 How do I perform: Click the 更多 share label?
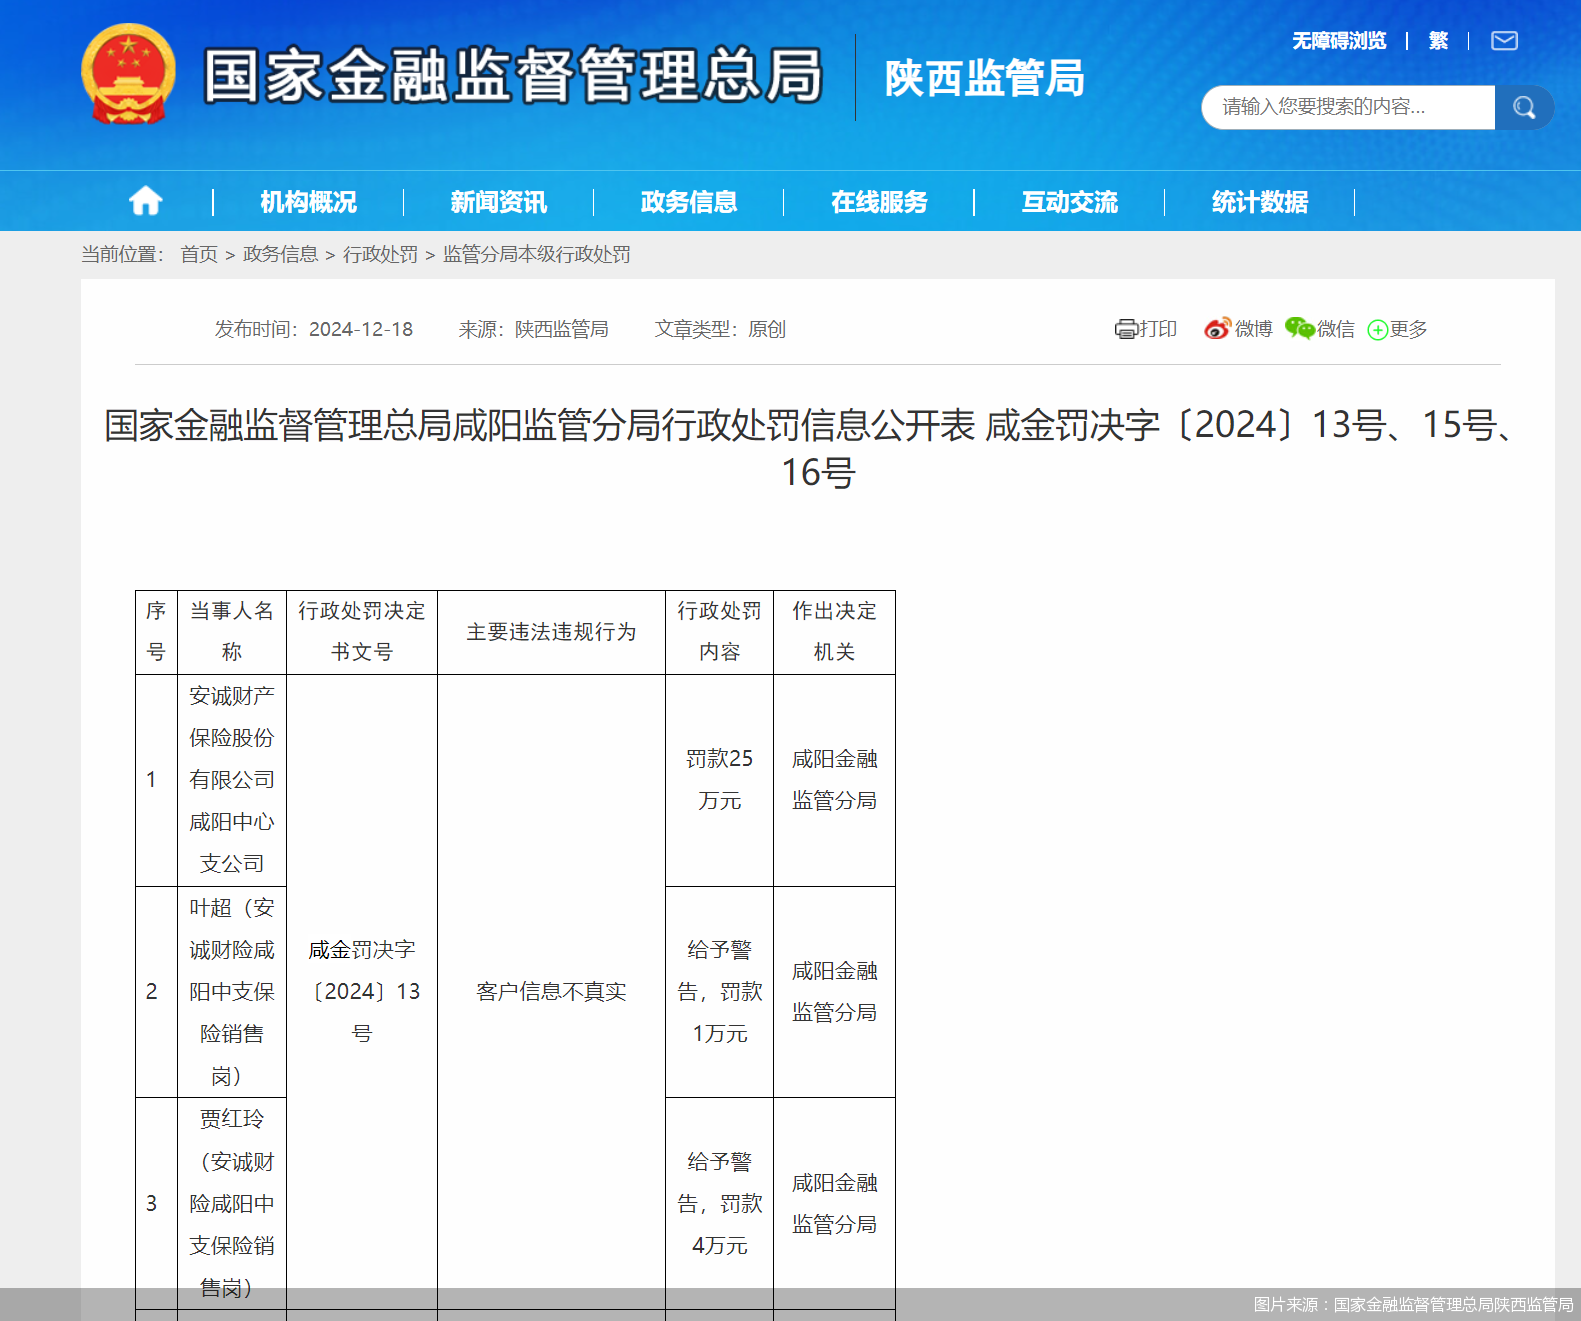1408,329
